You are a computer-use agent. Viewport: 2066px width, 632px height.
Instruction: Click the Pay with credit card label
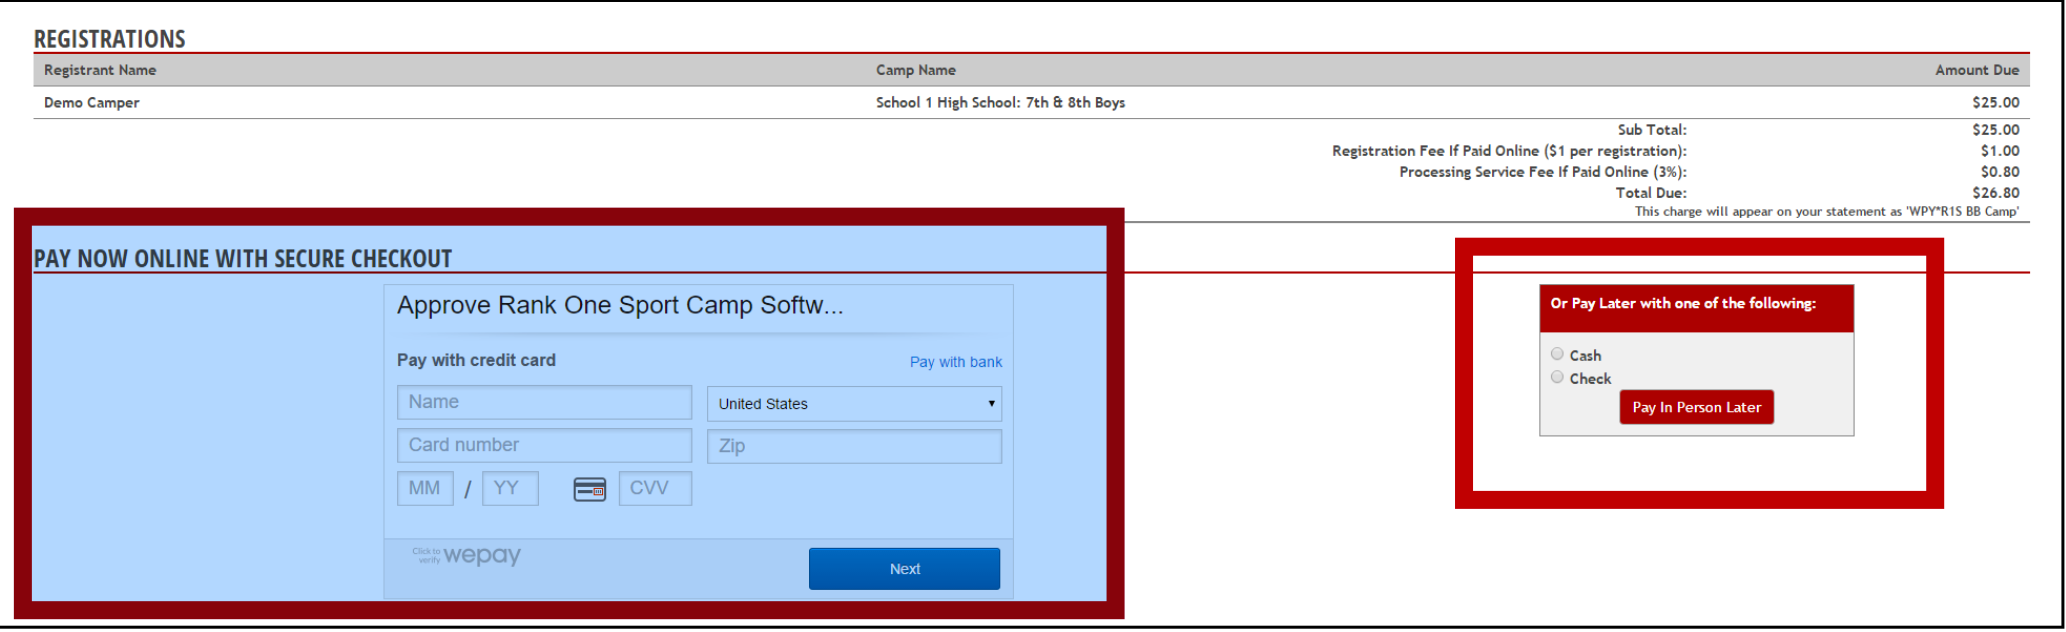point(476,360)
